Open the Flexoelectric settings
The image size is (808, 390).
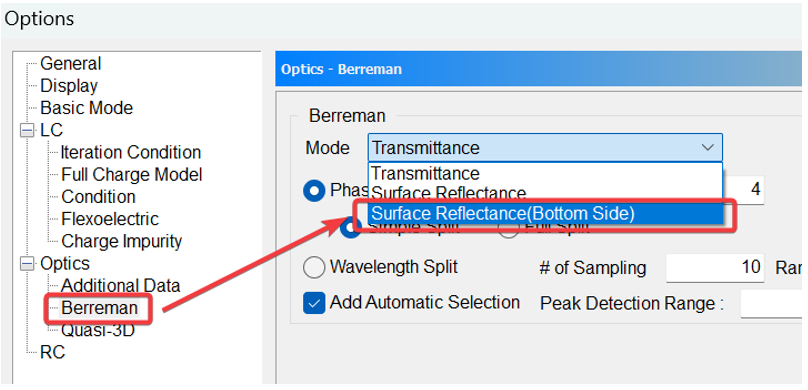pyautogui.click(x=110, y=219)
